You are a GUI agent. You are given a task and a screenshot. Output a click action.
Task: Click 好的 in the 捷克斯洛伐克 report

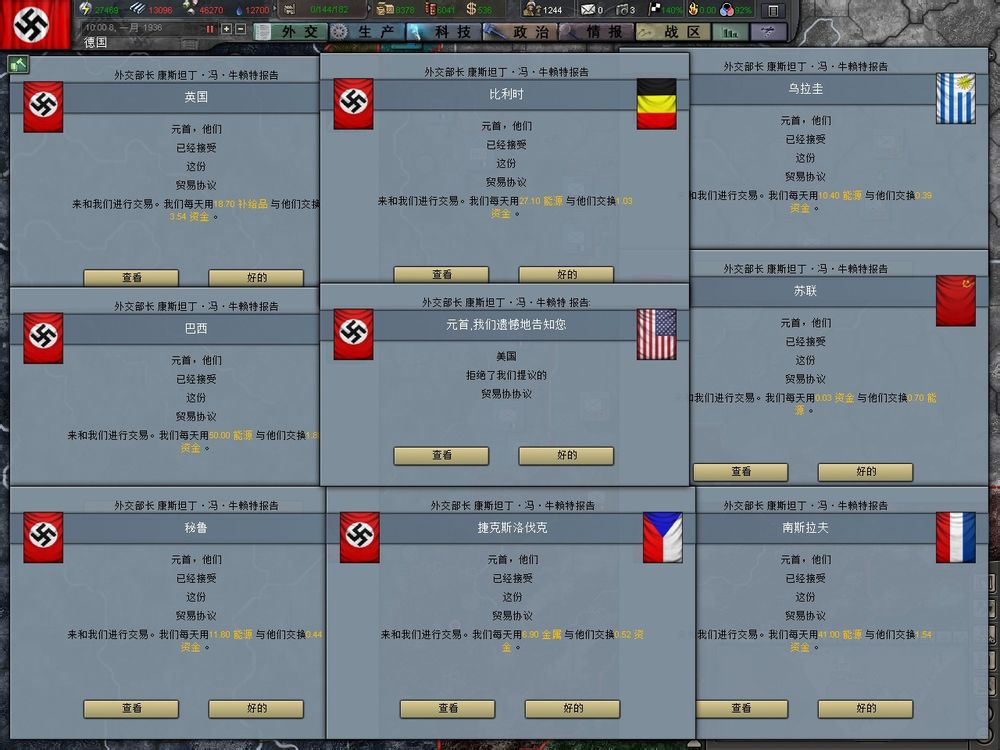(x=573, y=709)
